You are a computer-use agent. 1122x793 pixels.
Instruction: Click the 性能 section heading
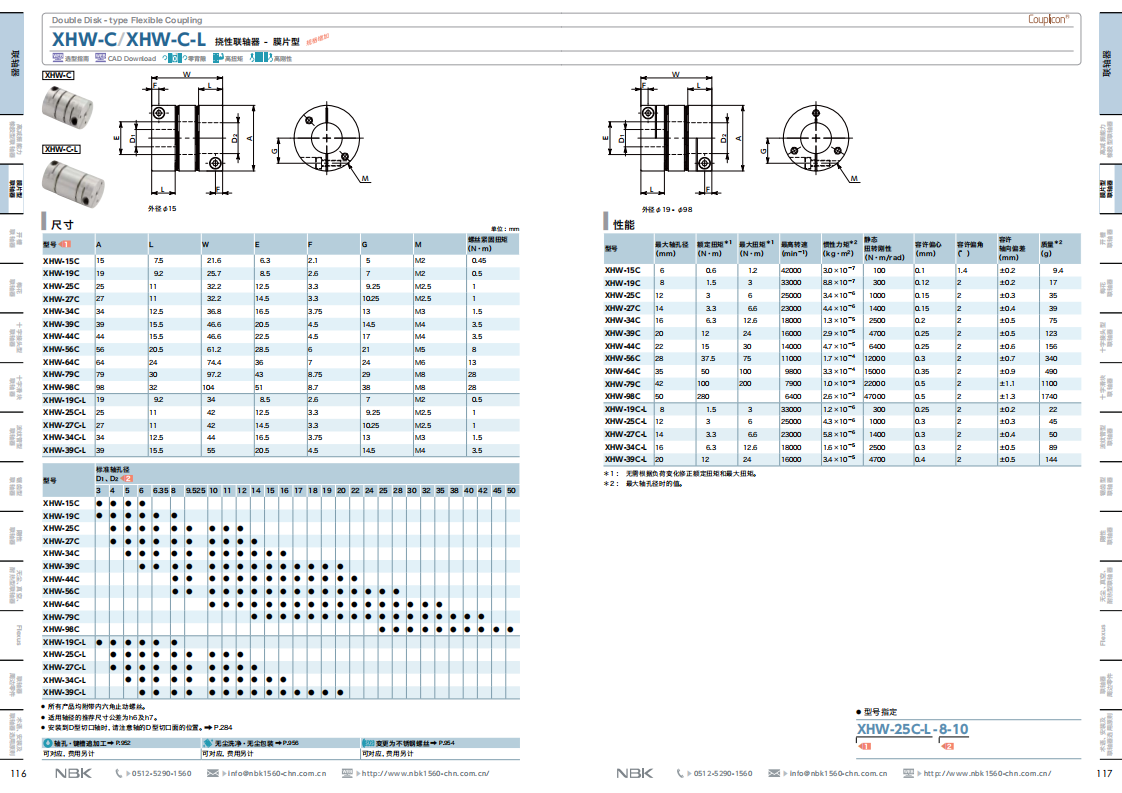coord(624,225)
